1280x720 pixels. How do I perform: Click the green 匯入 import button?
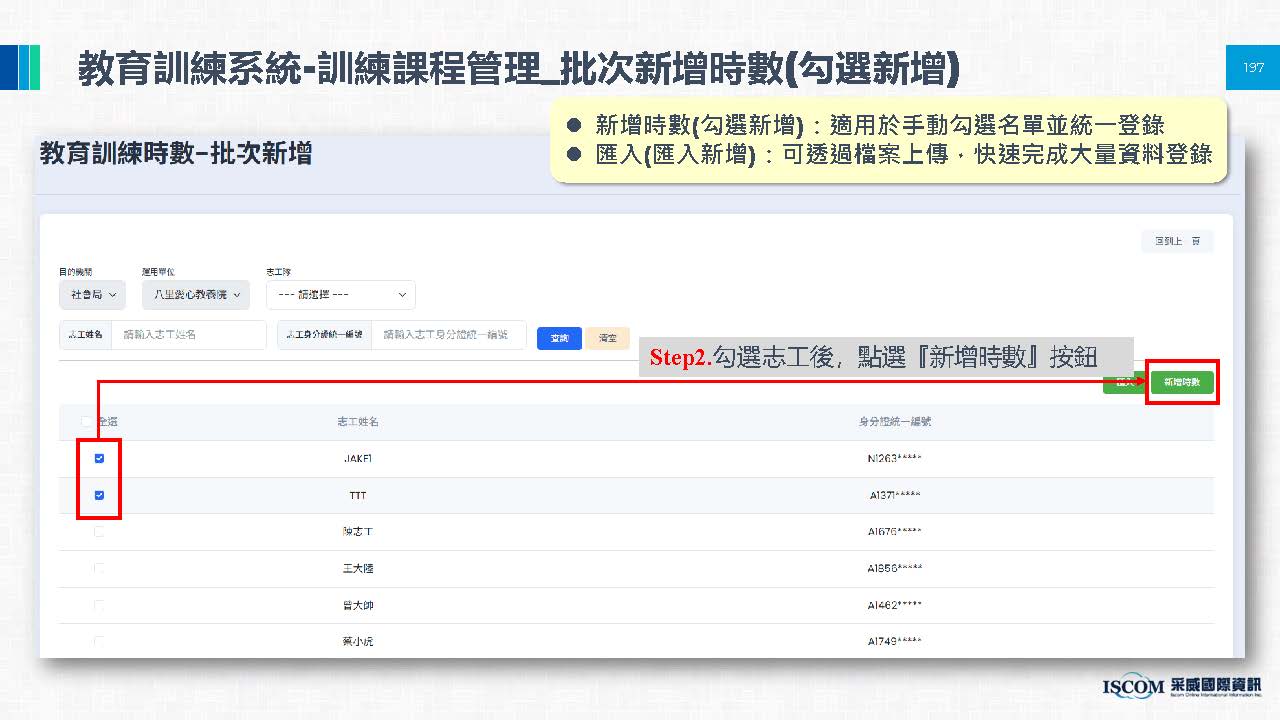tap(1125, 382)
